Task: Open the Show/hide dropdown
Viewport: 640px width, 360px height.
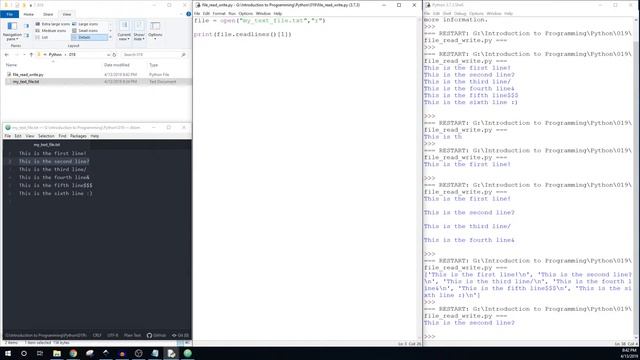Action: 139,31
